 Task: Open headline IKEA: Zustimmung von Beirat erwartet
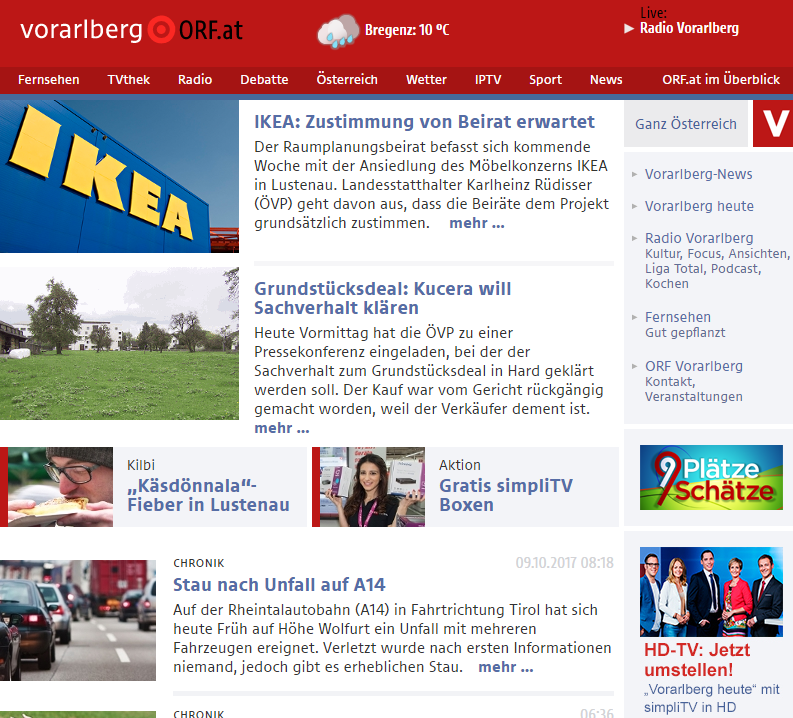coord(424,122)
